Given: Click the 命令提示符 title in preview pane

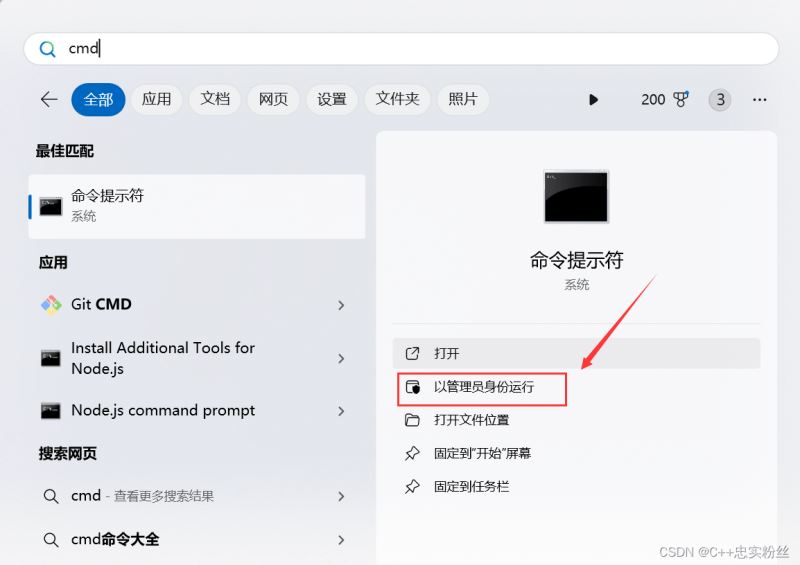Looking at the screenshot, I should pyautogui.click(x=577, y=260).
